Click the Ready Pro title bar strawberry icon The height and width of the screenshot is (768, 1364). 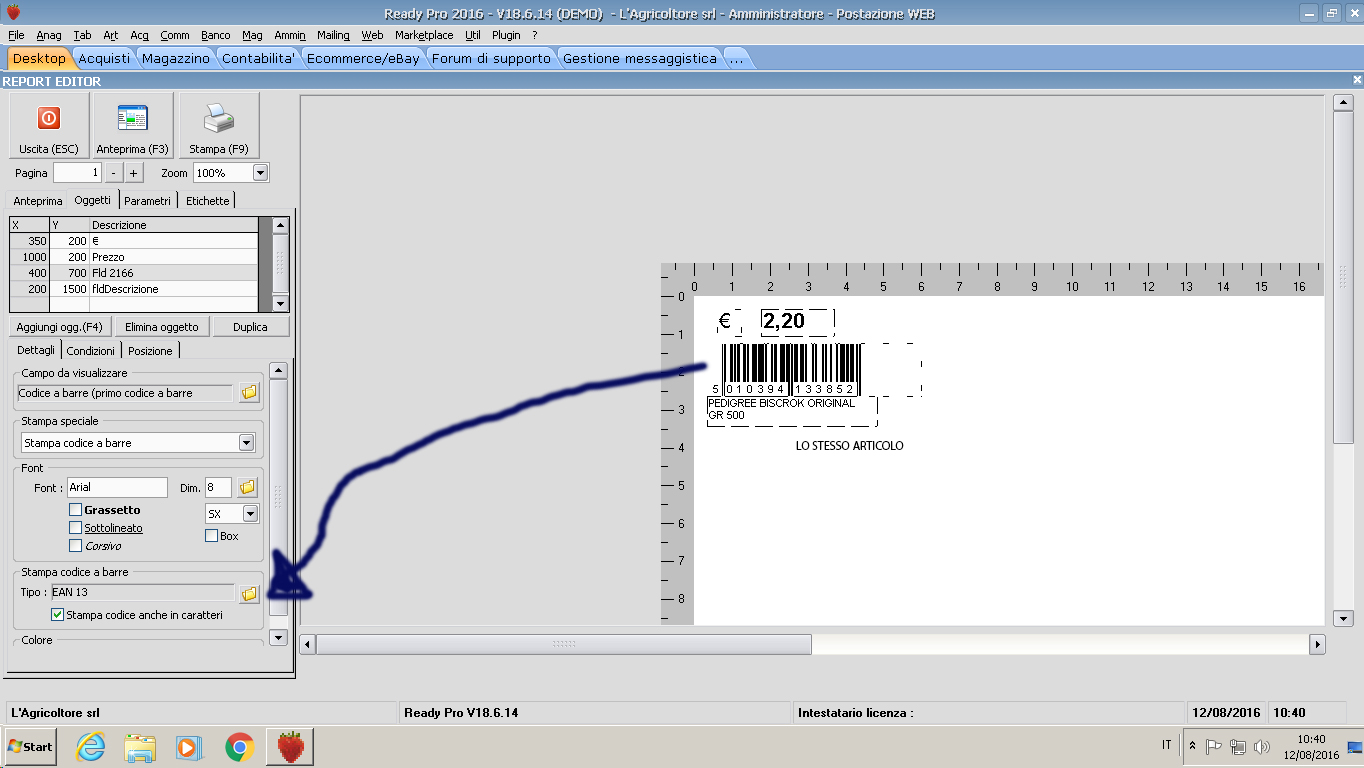pyautogui.click(x=12, y=12)
